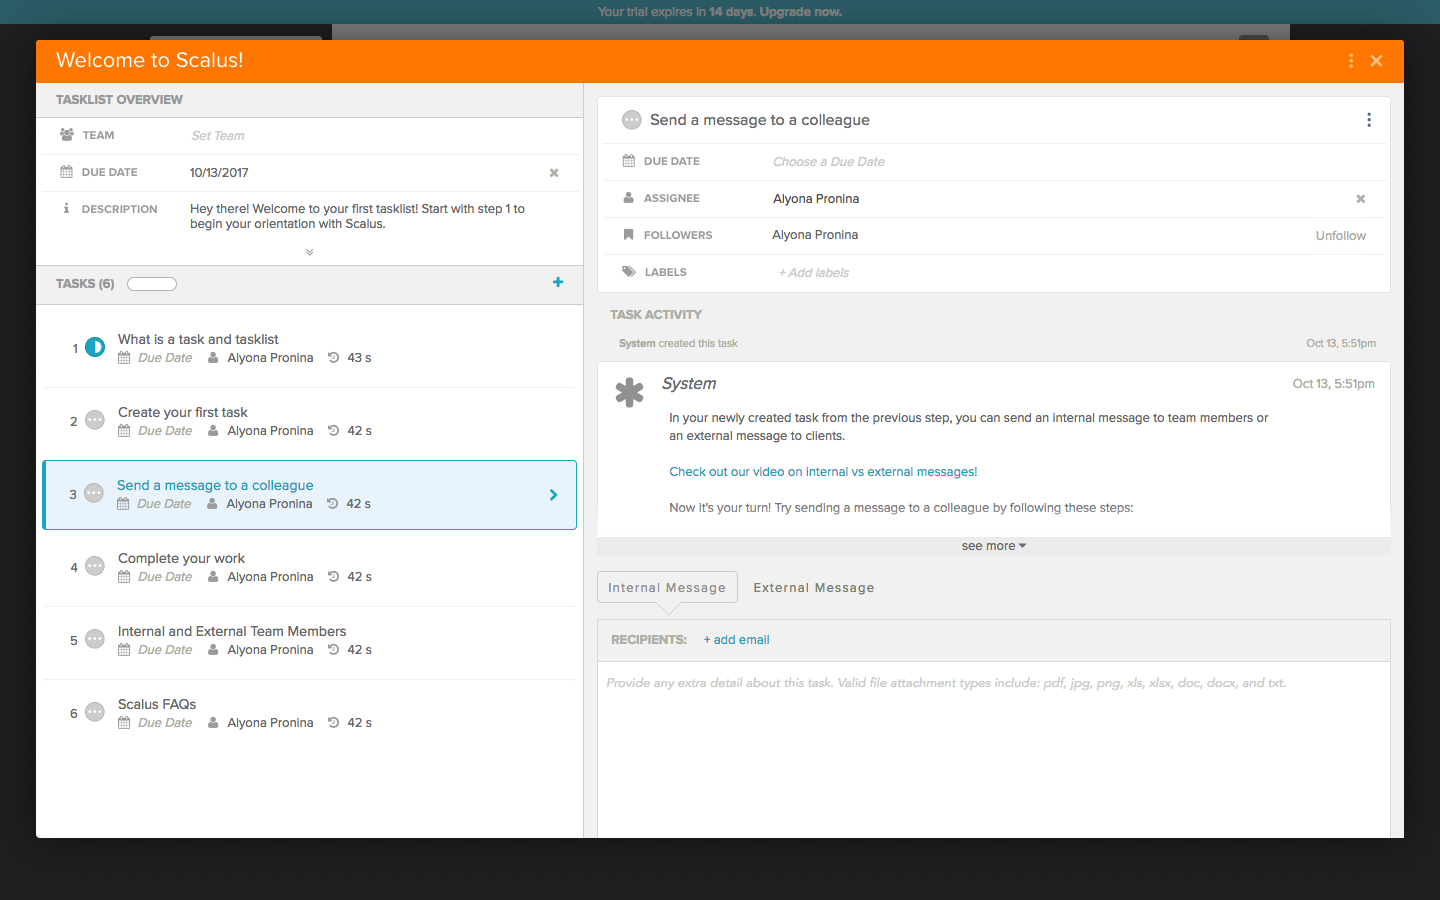Click the tasks progress bar
The width and height of the screenshot is (1440, 900).
(152, 284)
